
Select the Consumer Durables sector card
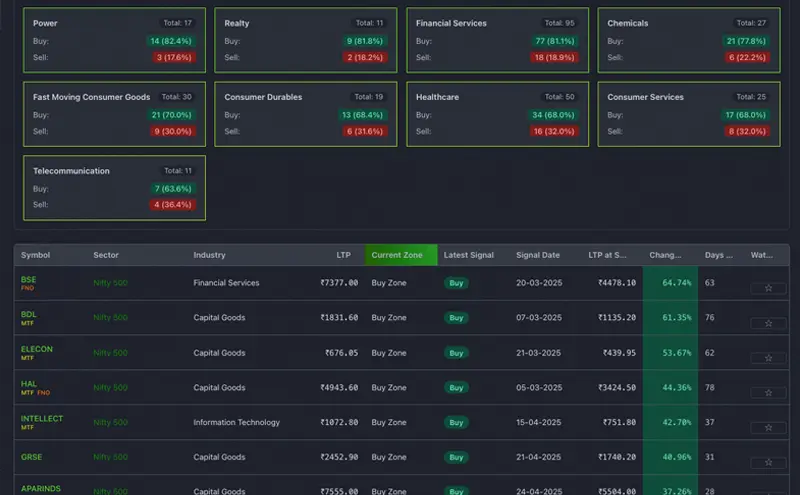[306, 114]
